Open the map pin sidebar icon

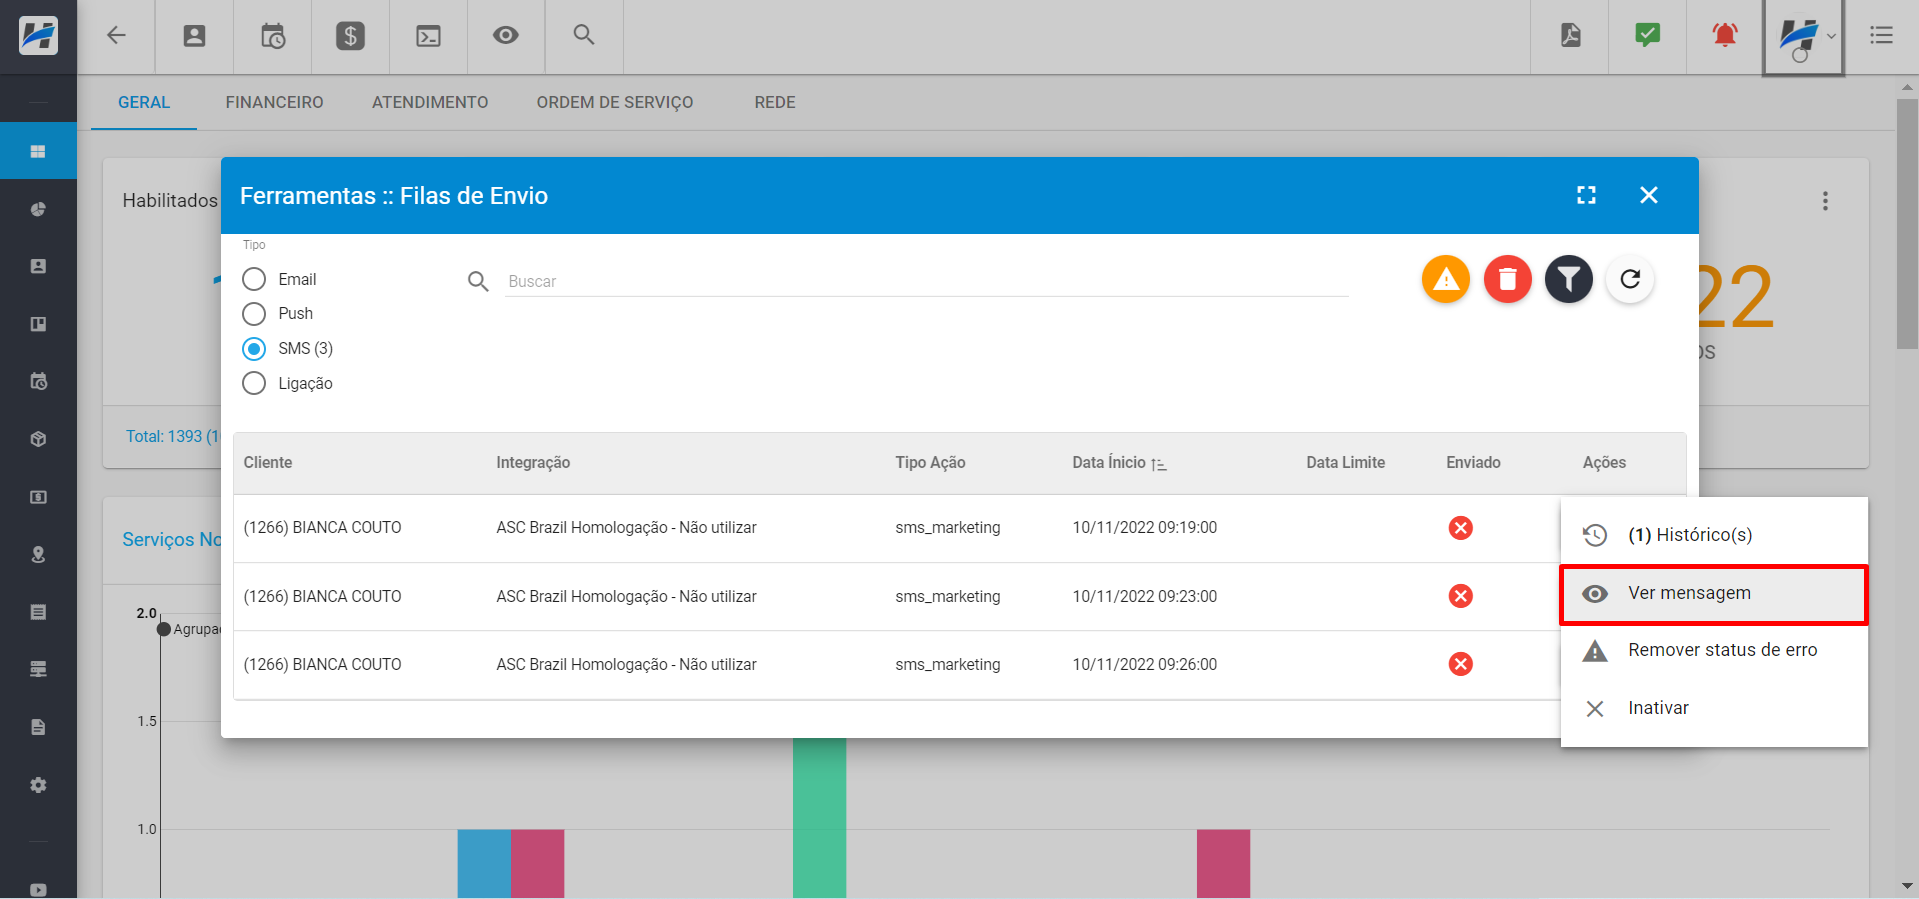click(x=38, y=555)
